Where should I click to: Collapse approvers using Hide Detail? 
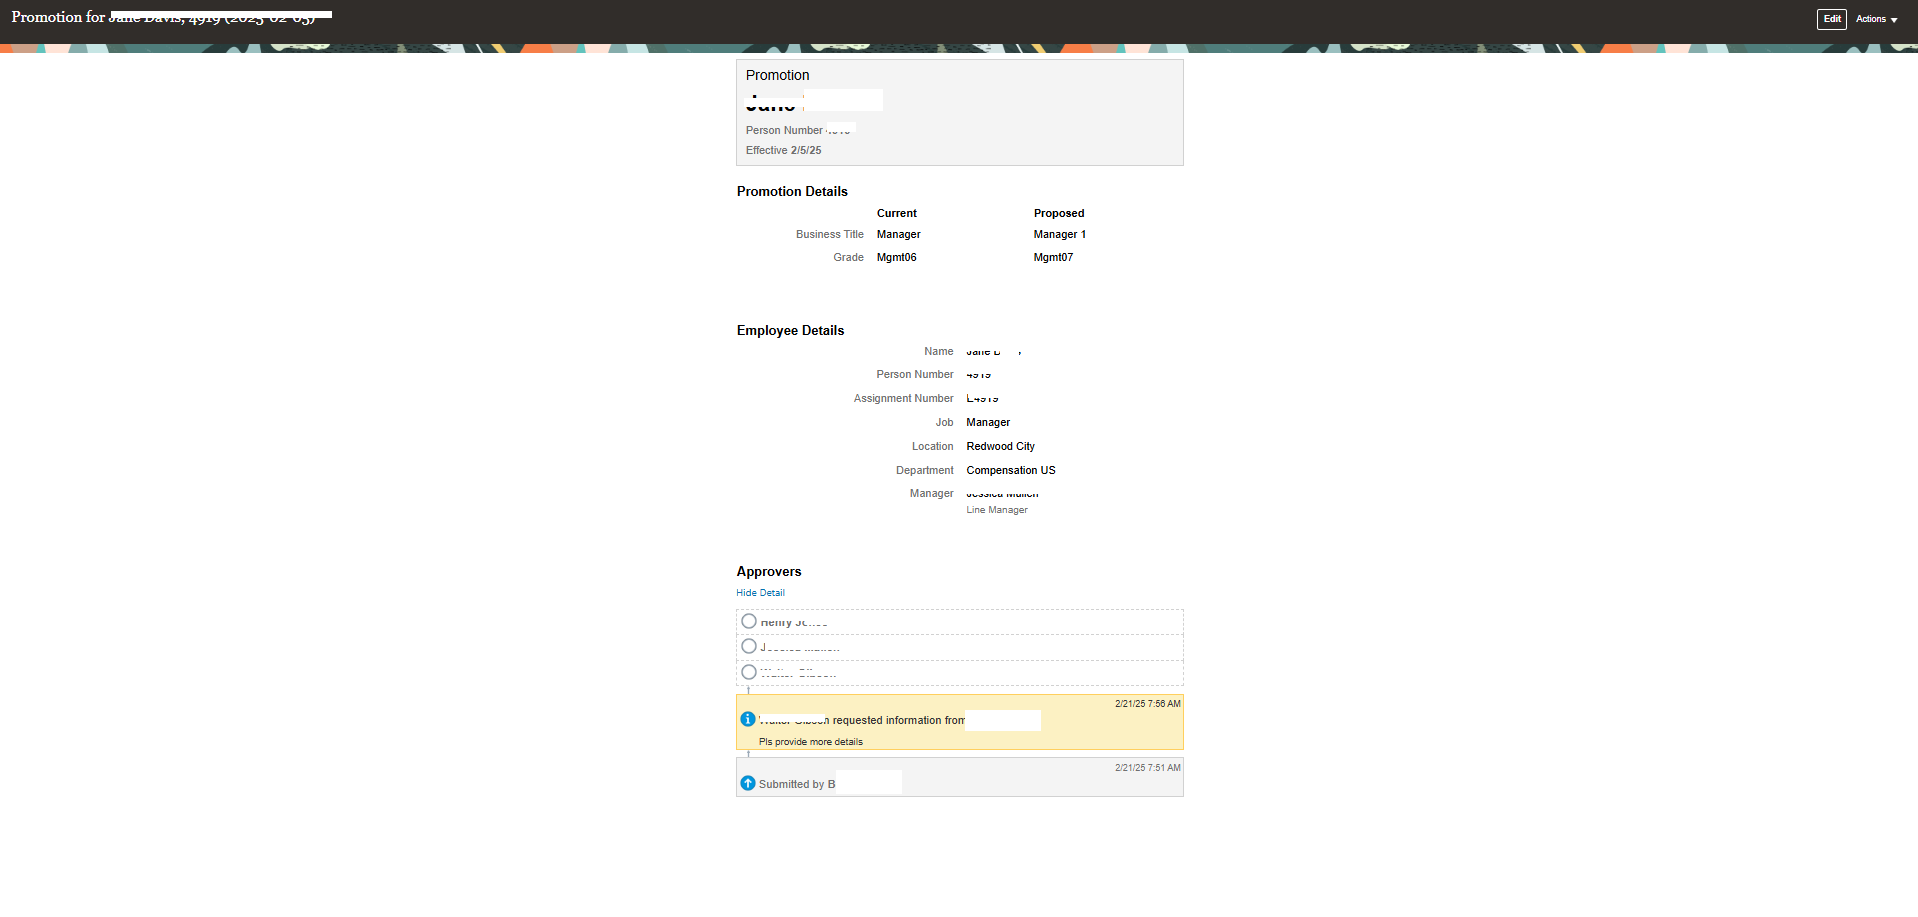click(x=760, y=592)
